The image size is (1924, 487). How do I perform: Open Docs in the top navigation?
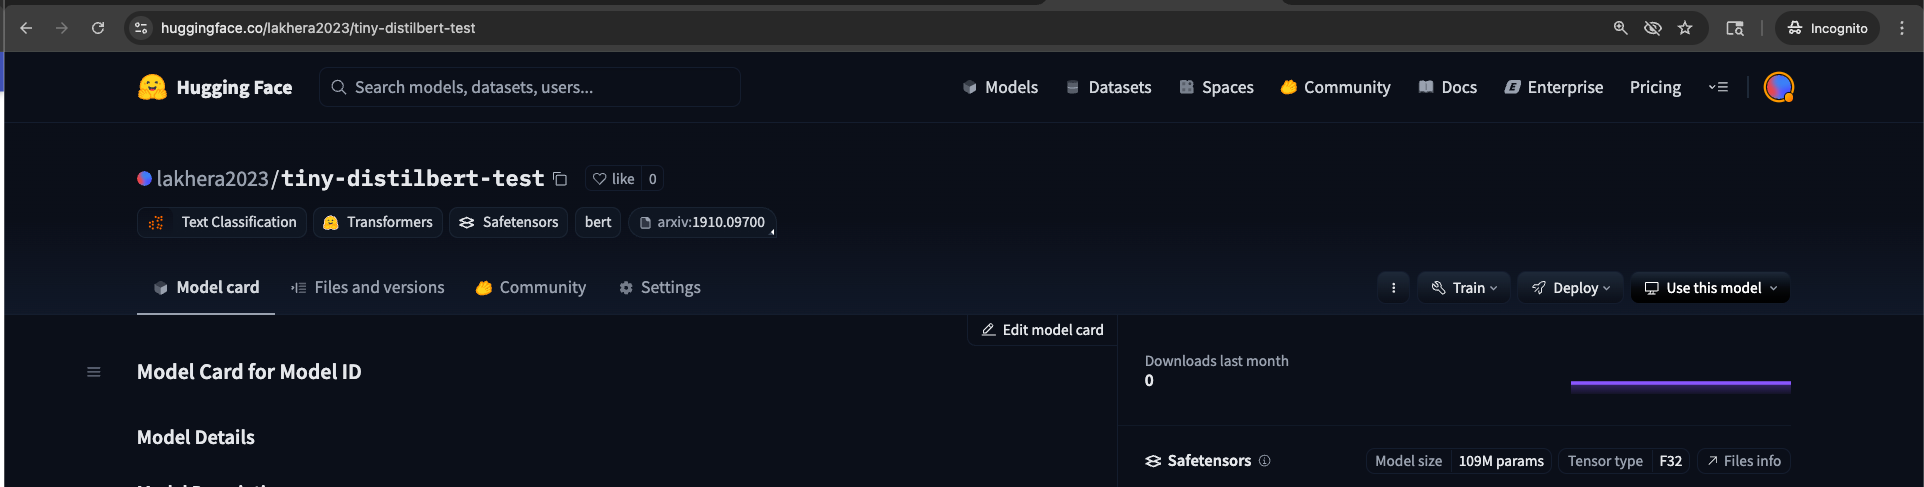pos(1447,87)
